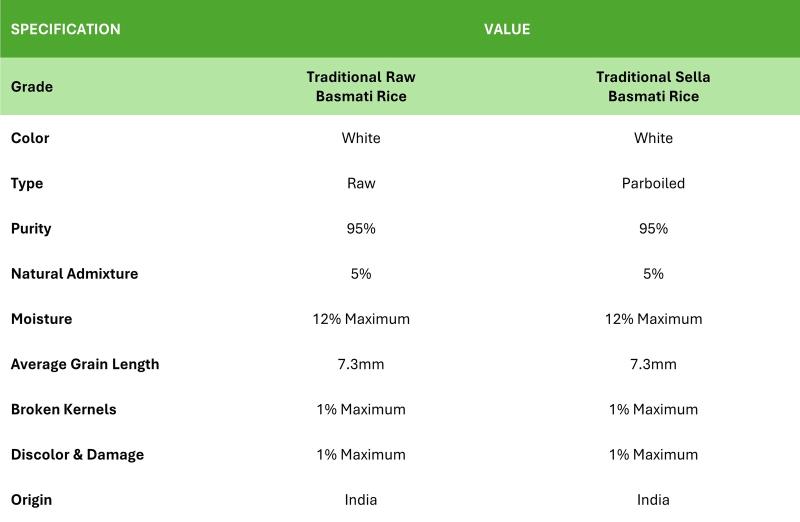
Task: Click the Average Grain Length label
Action: tap(85, 364)
